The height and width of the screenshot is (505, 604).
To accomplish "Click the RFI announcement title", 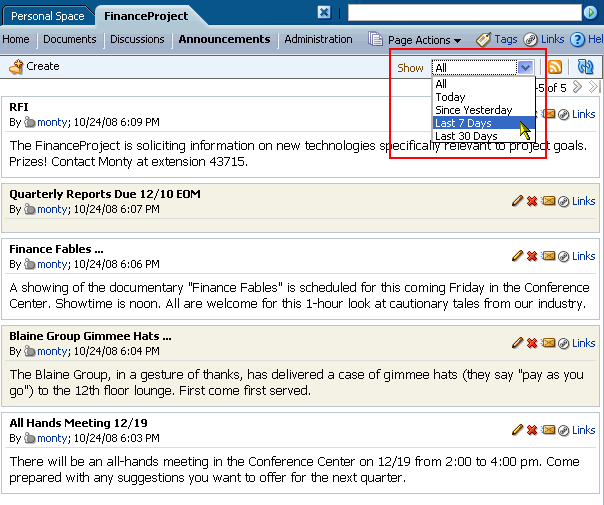I will tap(19, 107).
